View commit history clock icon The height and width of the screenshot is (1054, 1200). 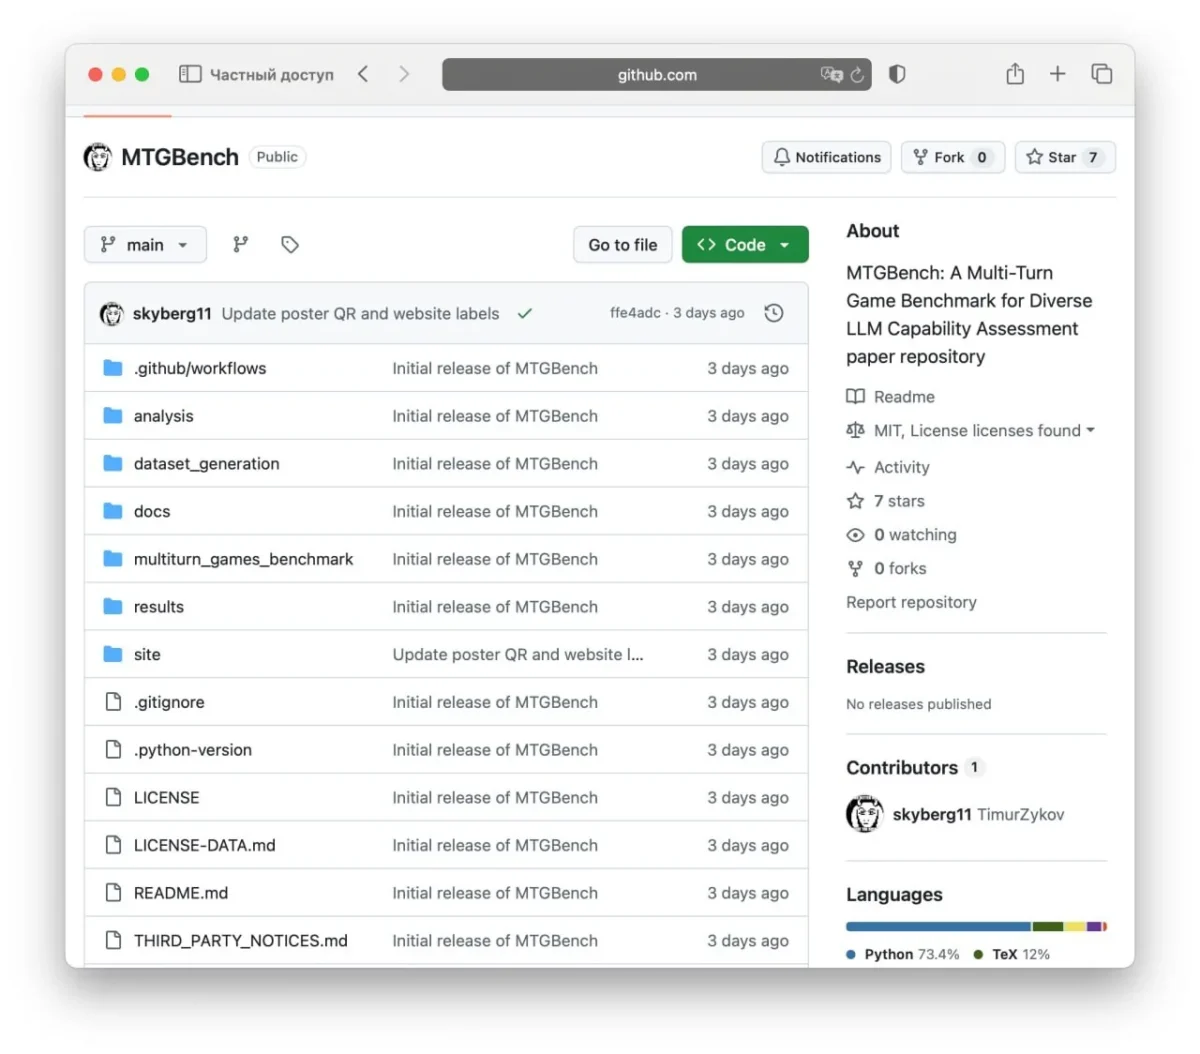pos(774,313)
